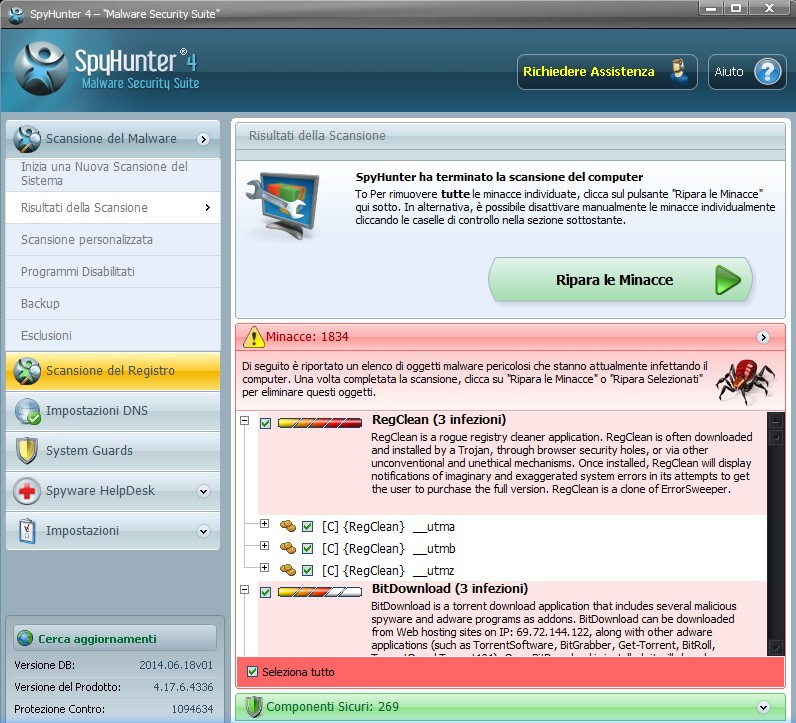
Task: Click the BitDownload (3 infezioni) heading
Action: tap(450, 588)
